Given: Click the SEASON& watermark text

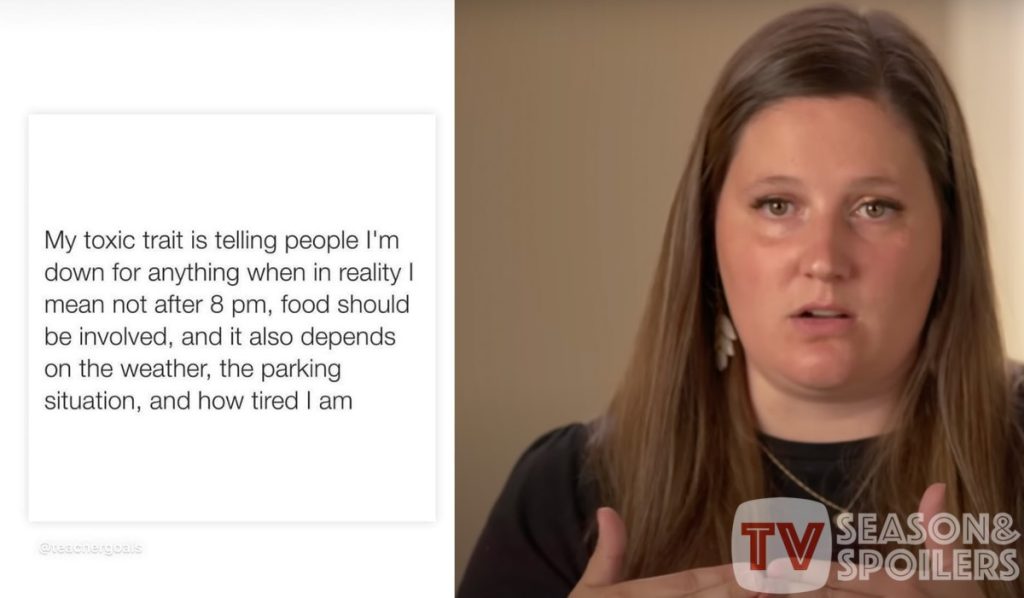Looking at the screenshot, I should tap(927, 529).
